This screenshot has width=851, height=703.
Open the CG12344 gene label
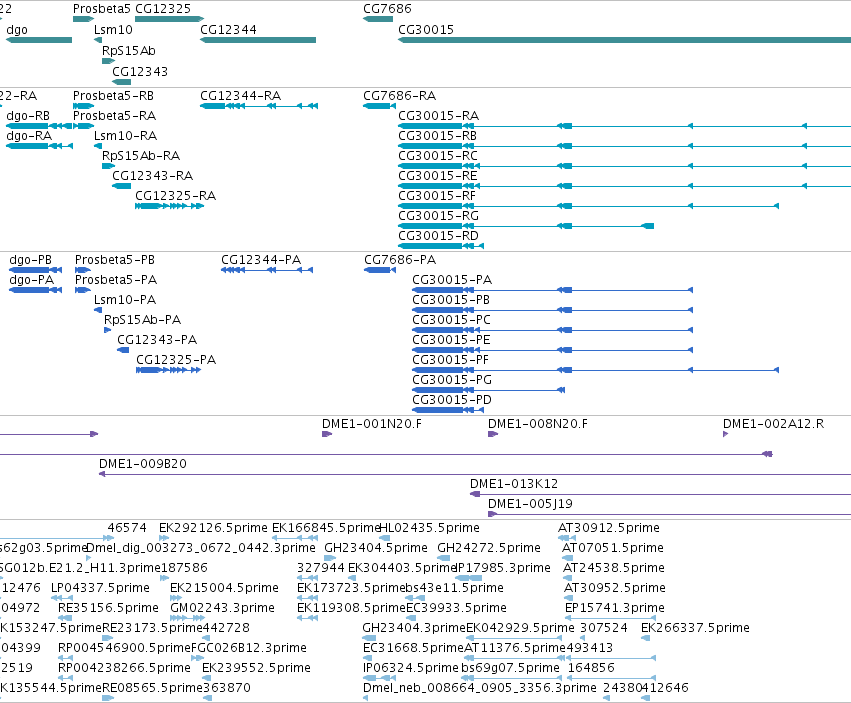click(228, 30)
